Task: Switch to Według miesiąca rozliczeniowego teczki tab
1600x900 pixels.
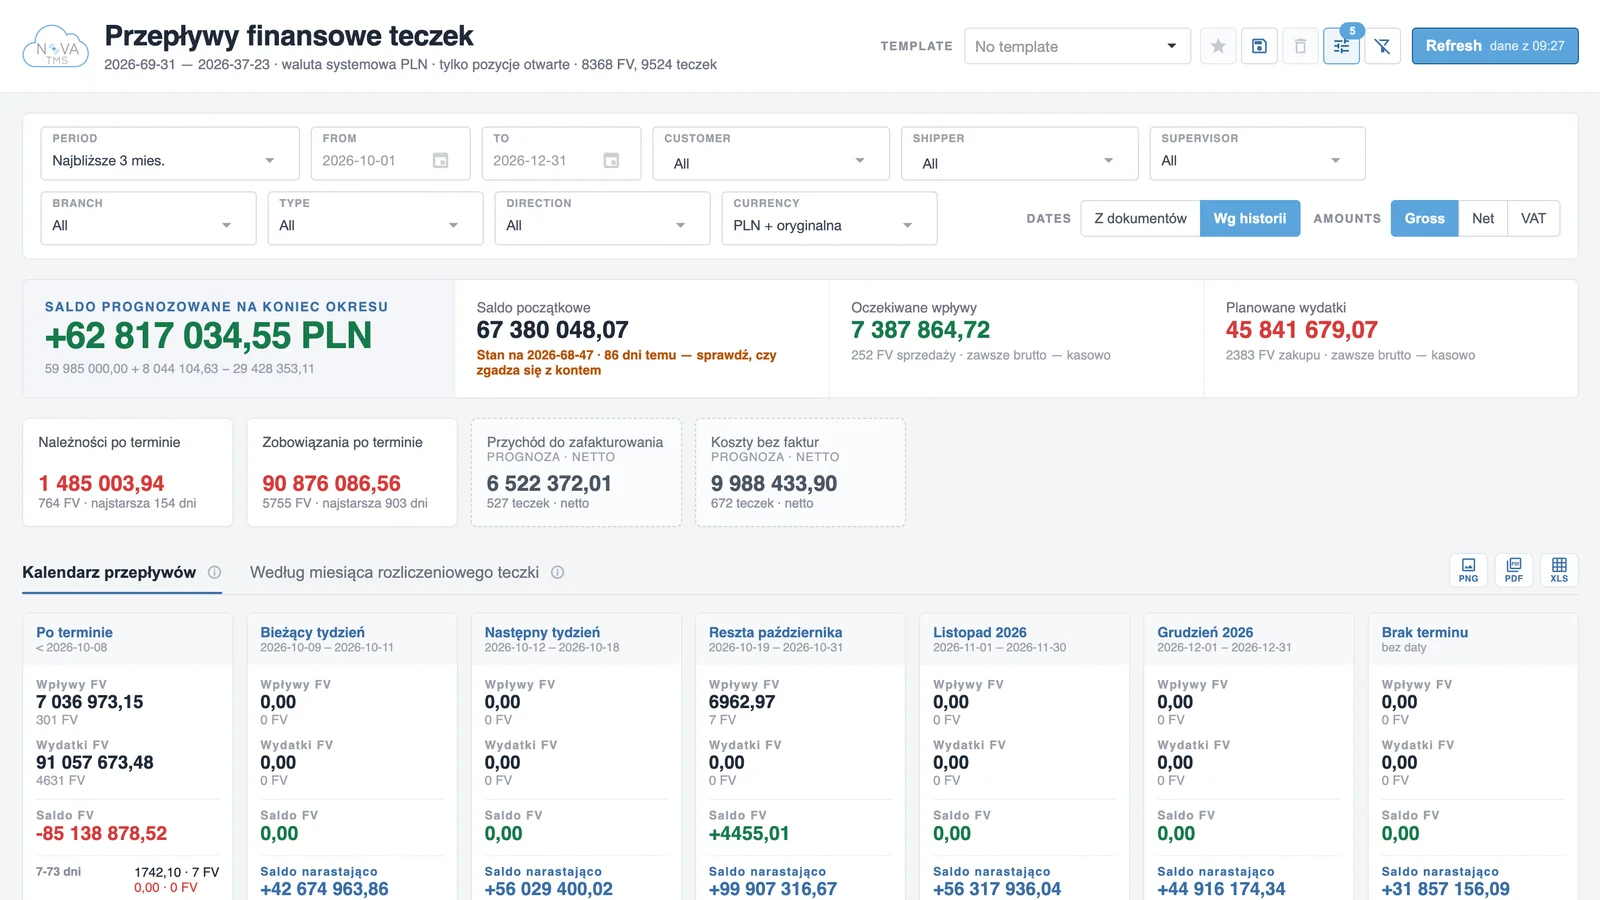Action: 394,572
